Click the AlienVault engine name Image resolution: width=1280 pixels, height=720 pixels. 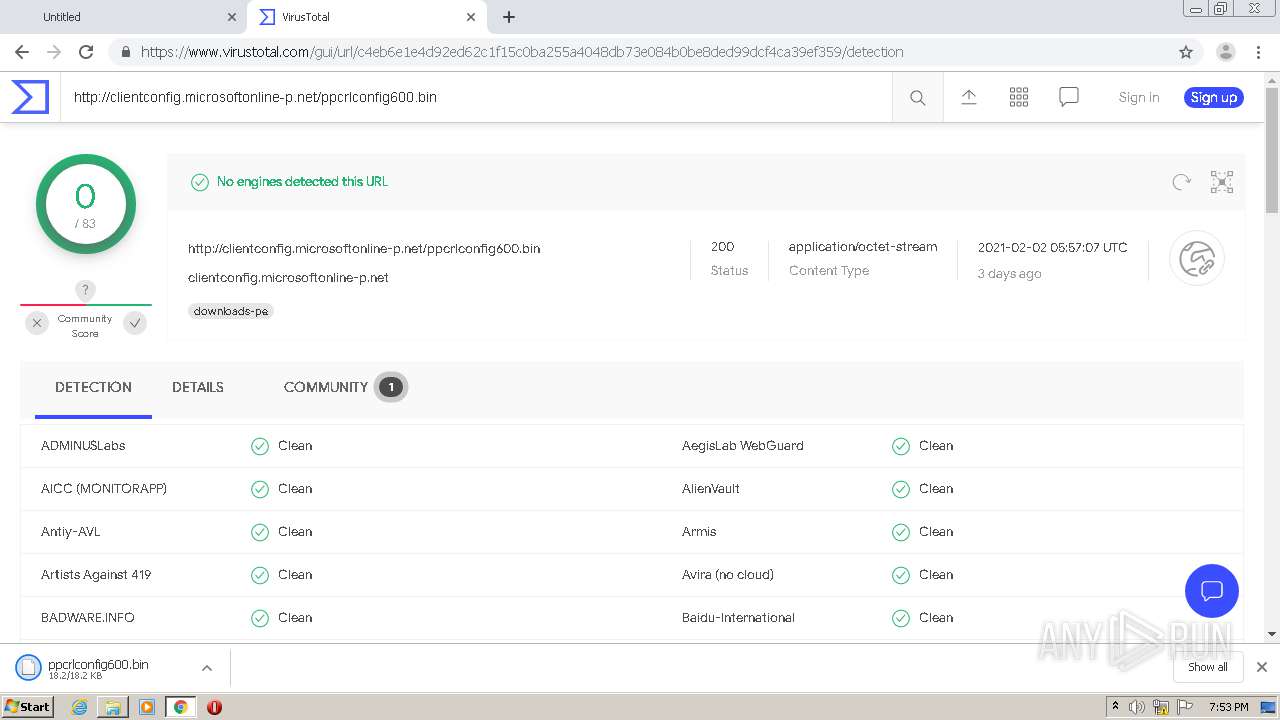(711, 489)
